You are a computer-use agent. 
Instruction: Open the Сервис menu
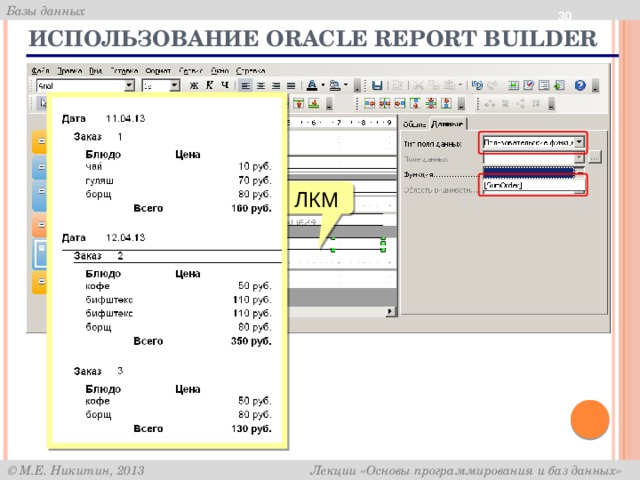tap(191, 71)
